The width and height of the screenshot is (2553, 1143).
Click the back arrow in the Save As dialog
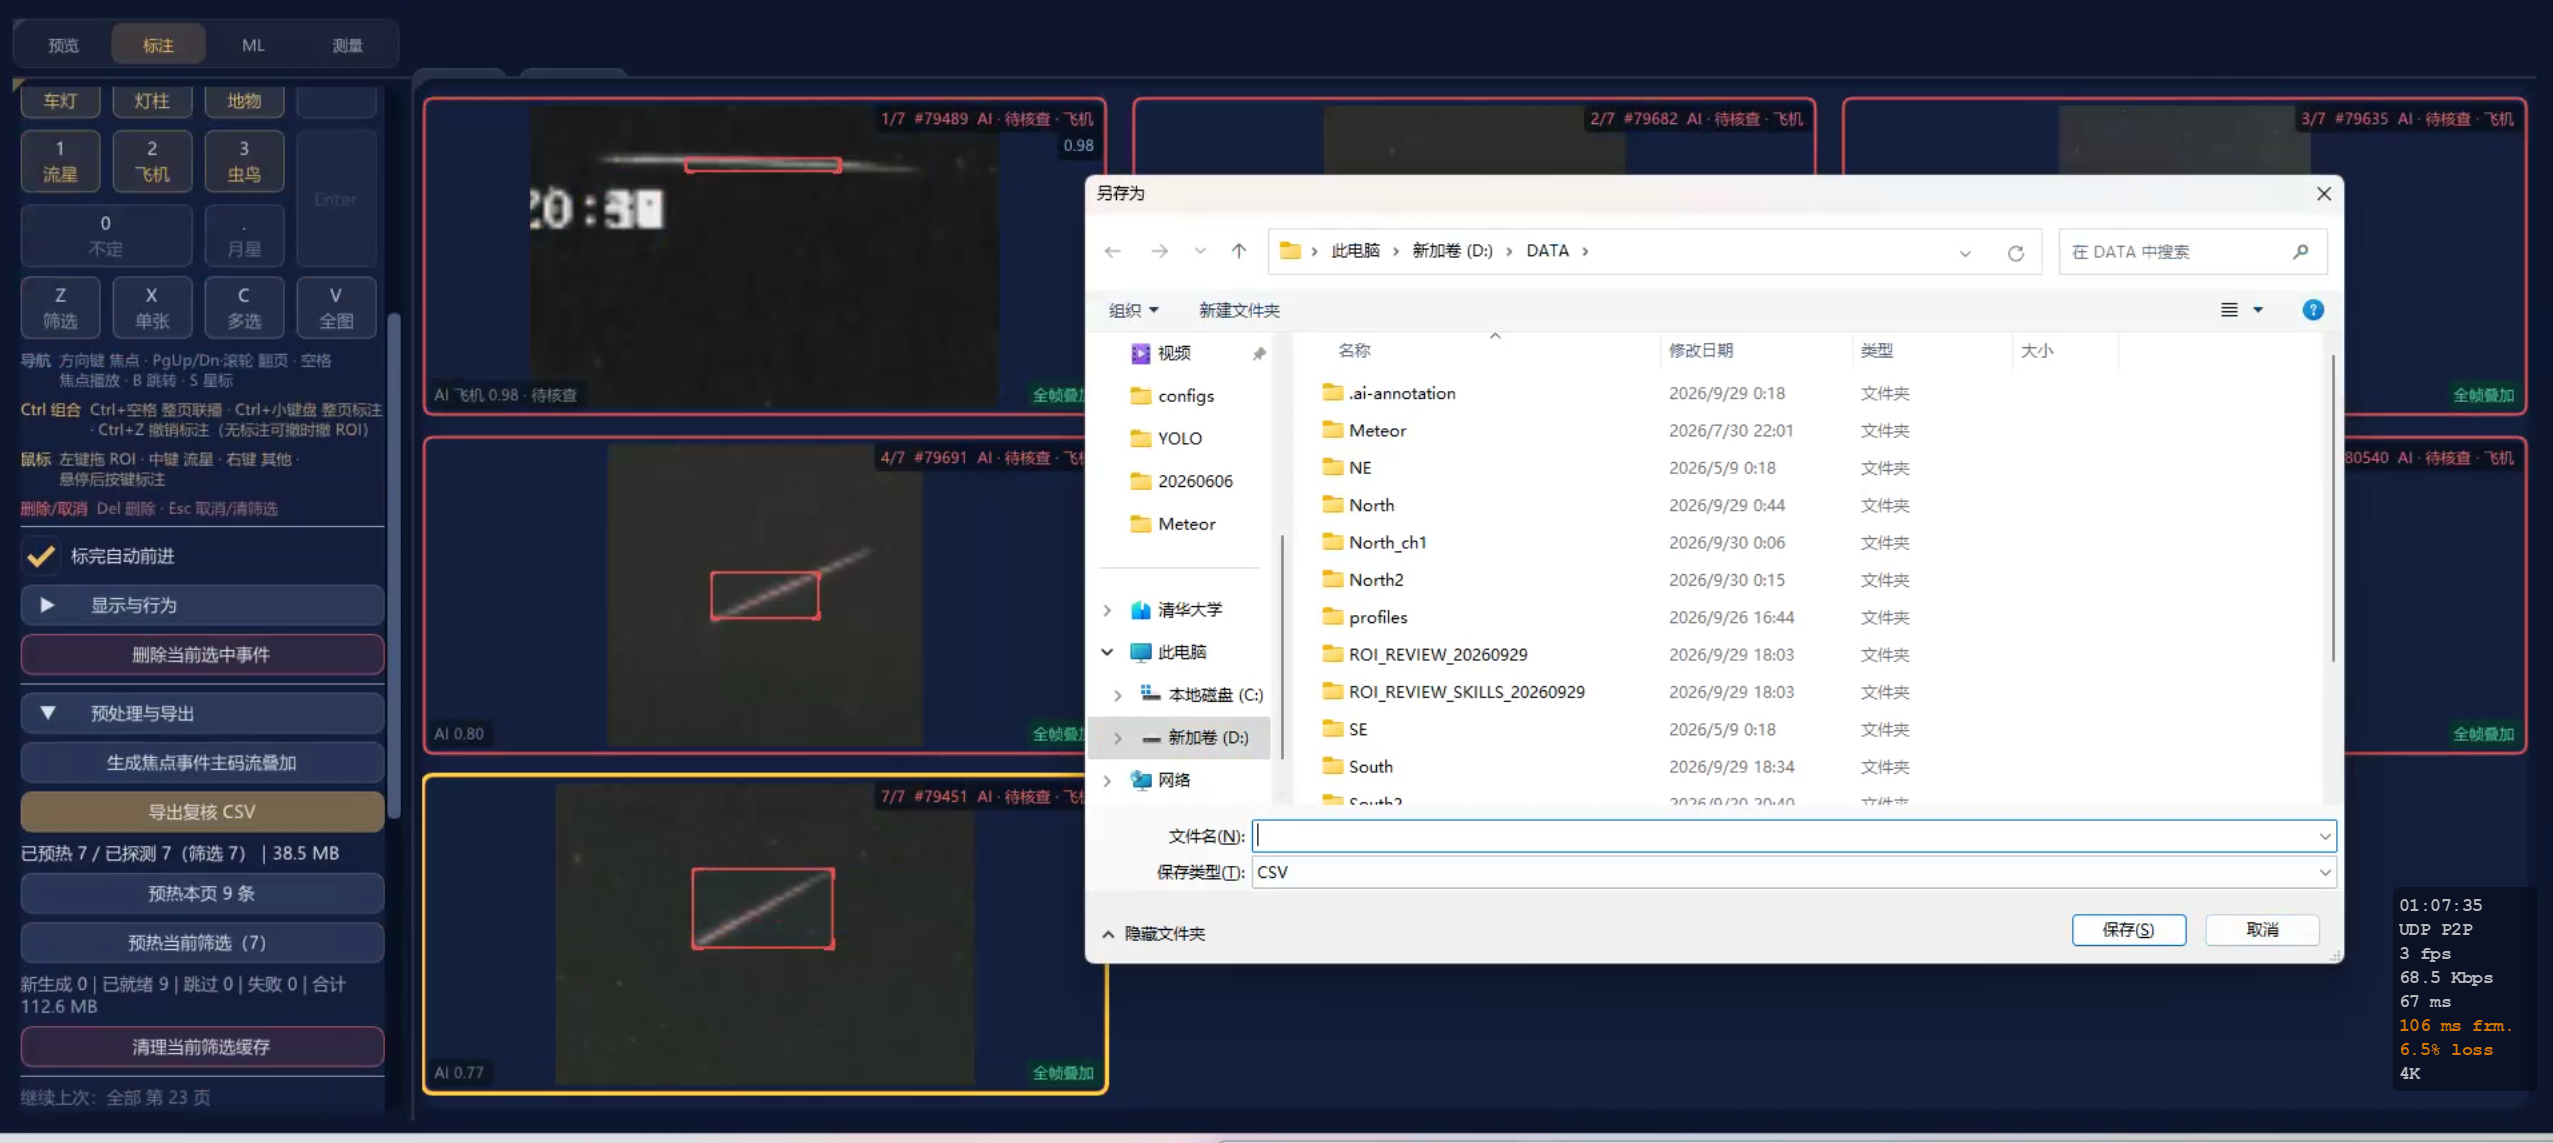pos(1113,251)
